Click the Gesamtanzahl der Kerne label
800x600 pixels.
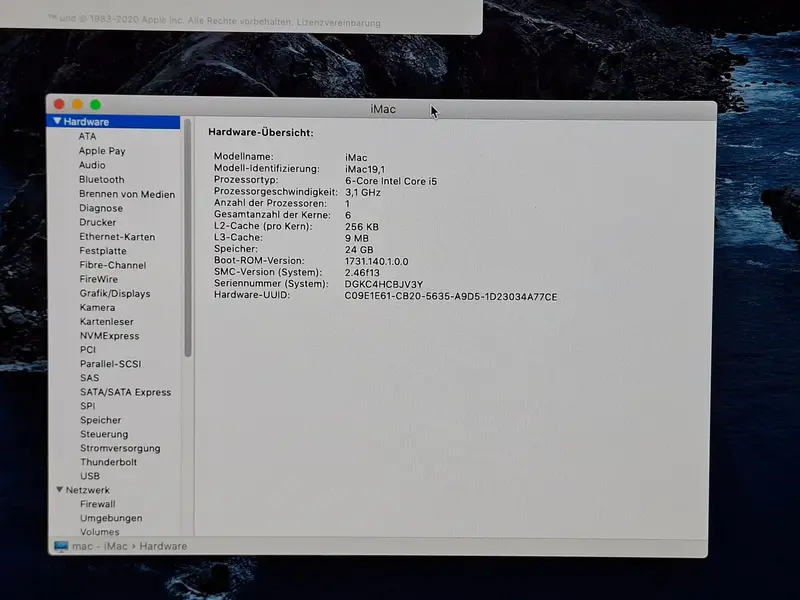(272, 215)
